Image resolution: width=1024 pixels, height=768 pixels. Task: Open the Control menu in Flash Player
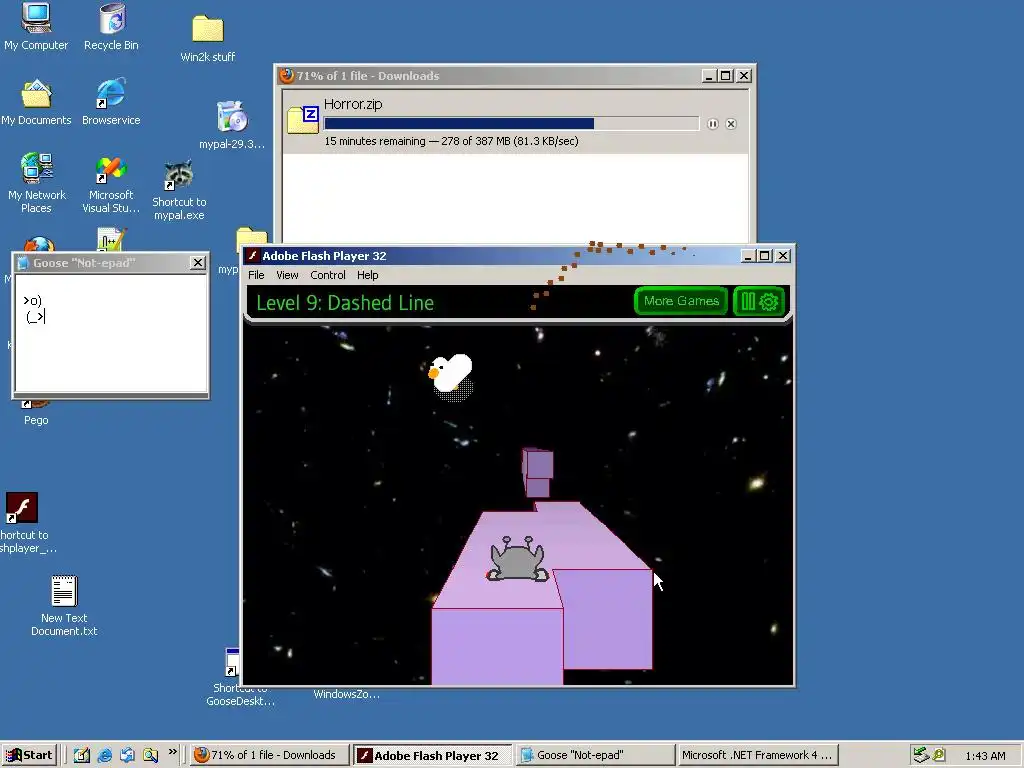[x=328, y=275]
